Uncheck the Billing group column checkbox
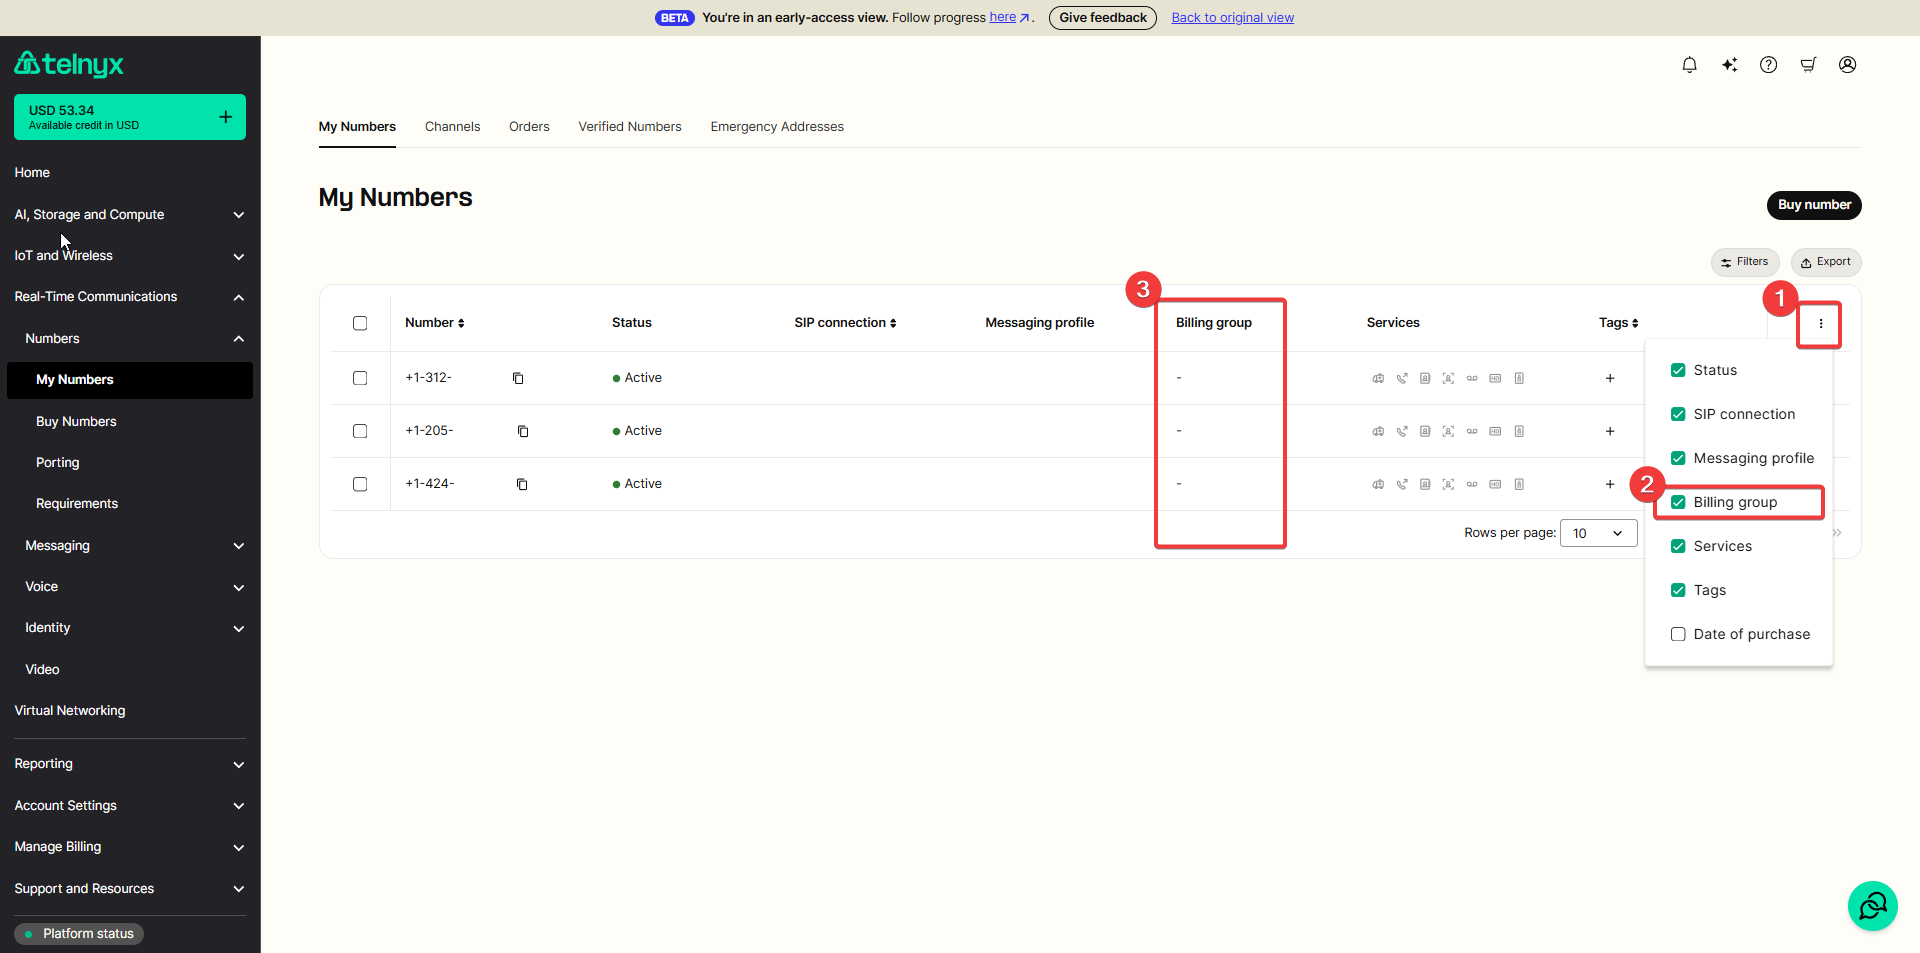This screenshot has height=953, width=1920. coord(1678,502)
